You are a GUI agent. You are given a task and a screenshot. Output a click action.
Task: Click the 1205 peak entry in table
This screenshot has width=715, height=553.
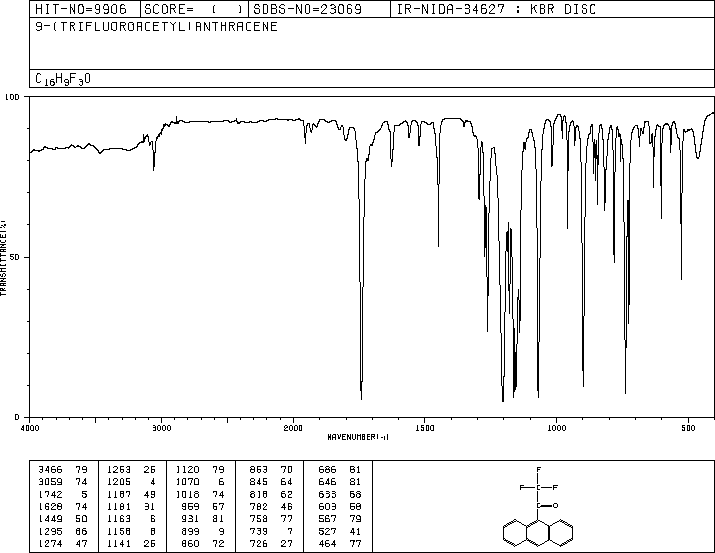click(x=132, y=482)
